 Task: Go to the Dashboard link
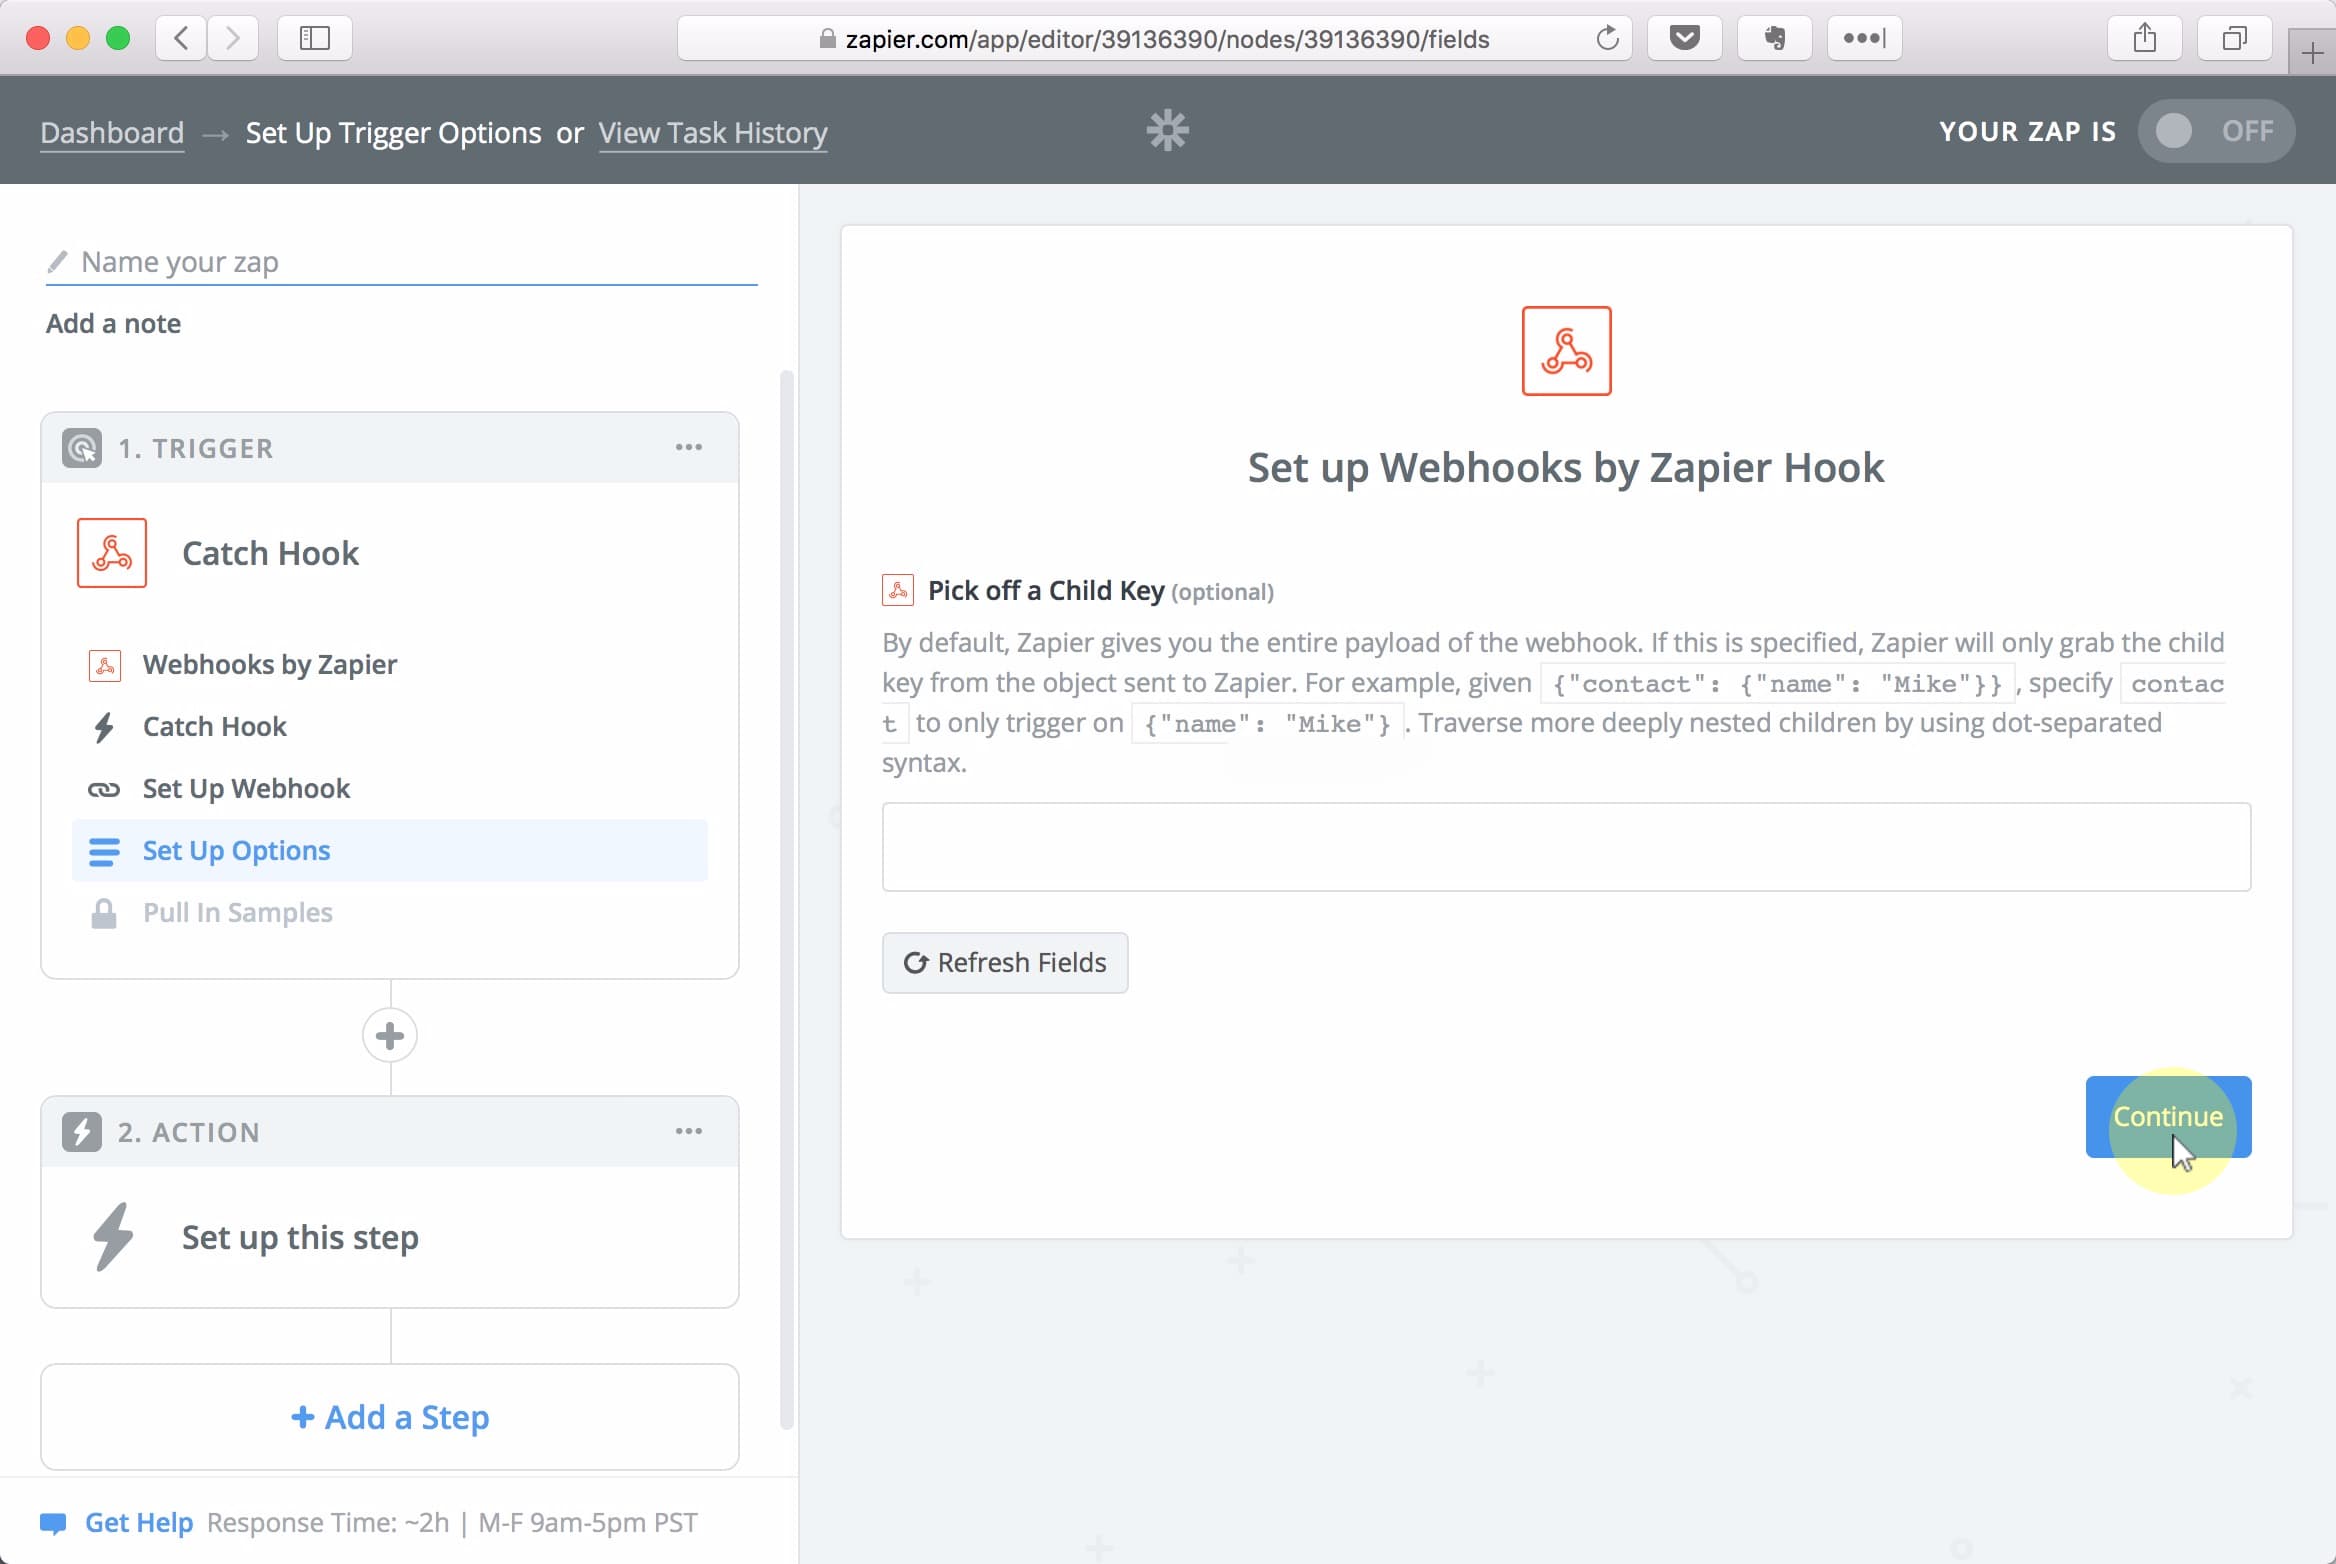(112, 133)
